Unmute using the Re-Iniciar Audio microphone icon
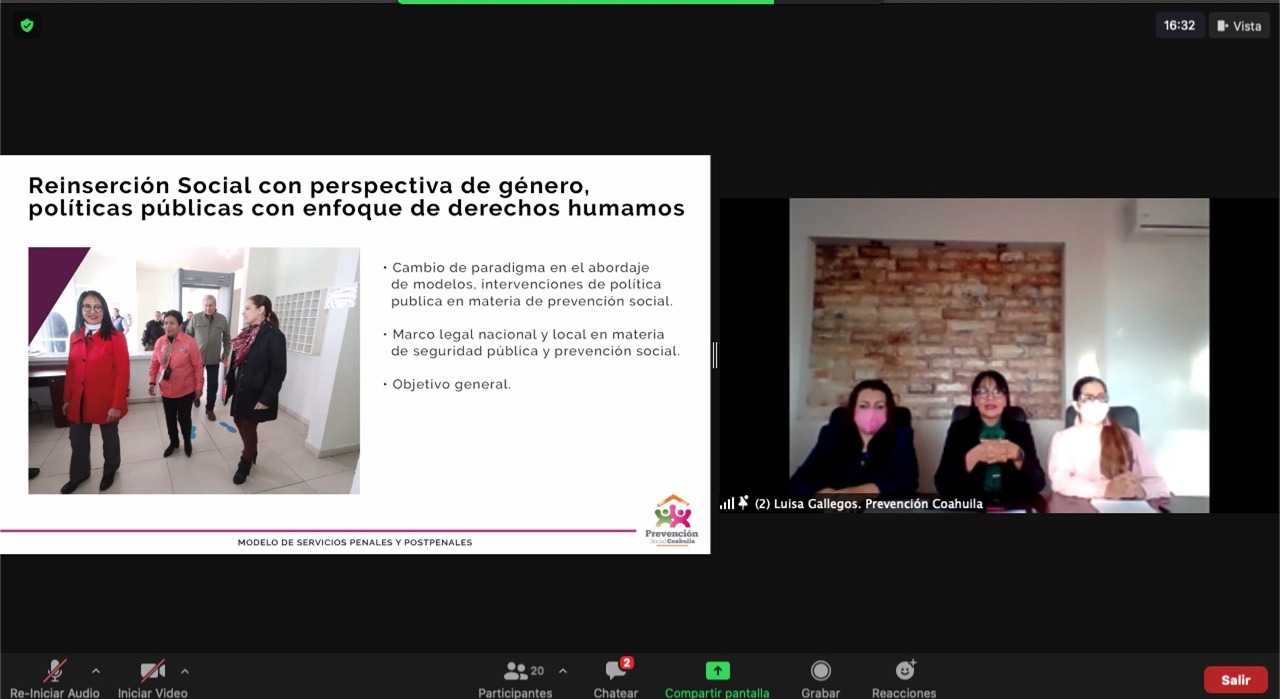1280x699 pixels. tap(54, 671)
